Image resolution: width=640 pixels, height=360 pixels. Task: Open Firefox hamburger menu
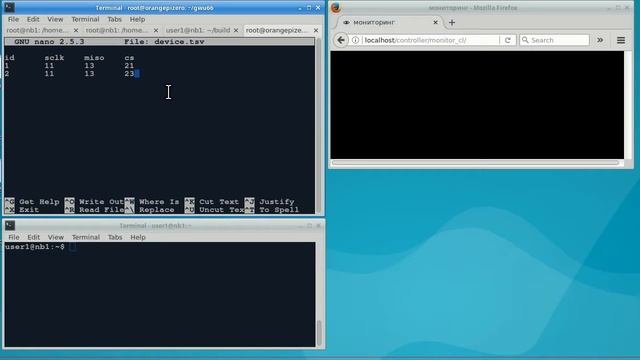621,40
